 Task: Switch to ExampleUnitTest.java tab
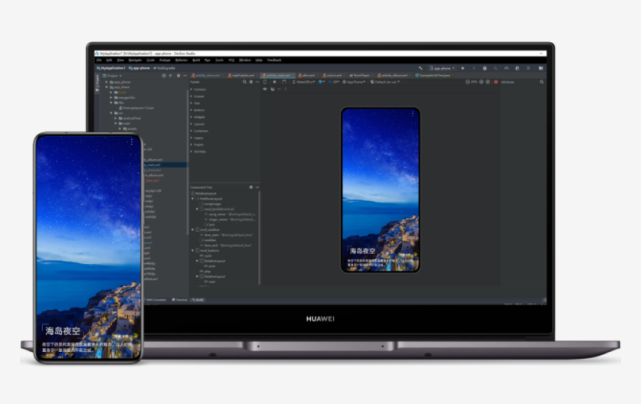point(433,75)
